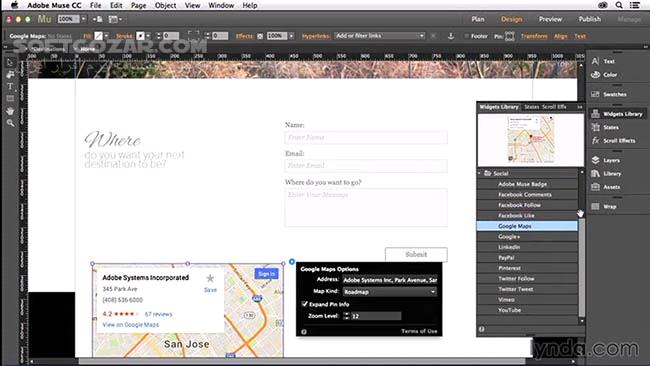Open Notification Center list icon
The image size is (650, 366).
635,5
